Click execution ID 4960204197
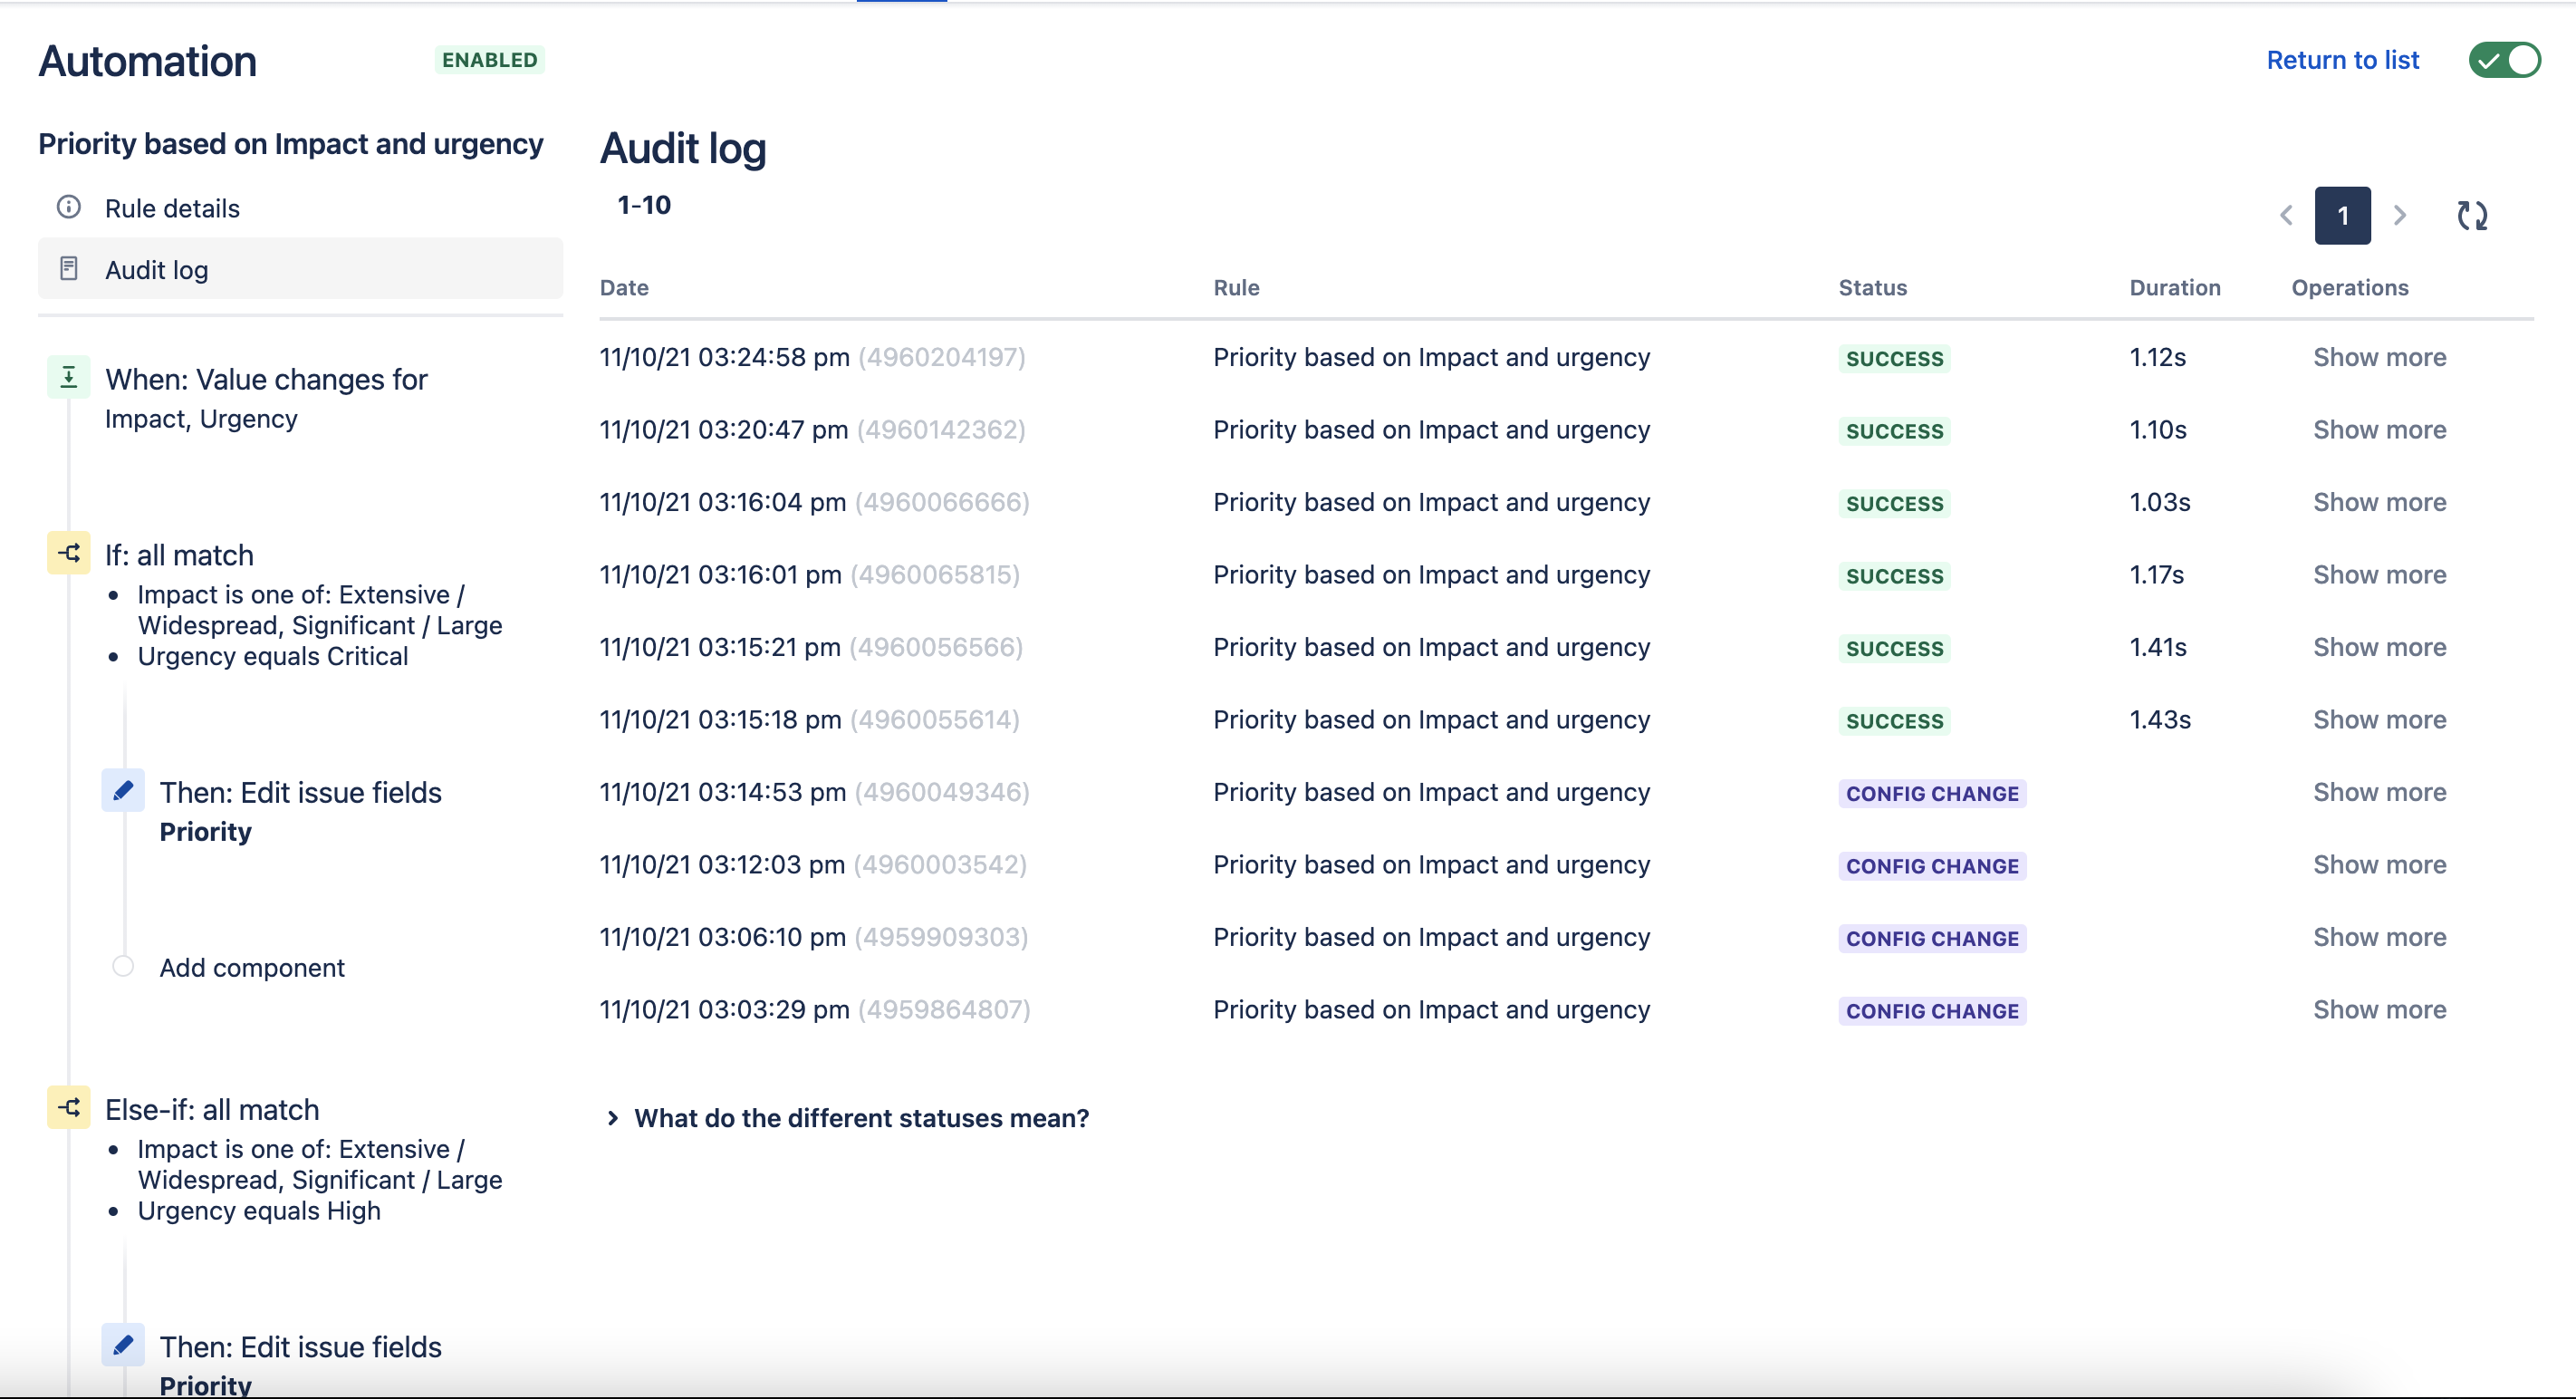Viewport: 2576px width, 1399px height. coord(942,357)
